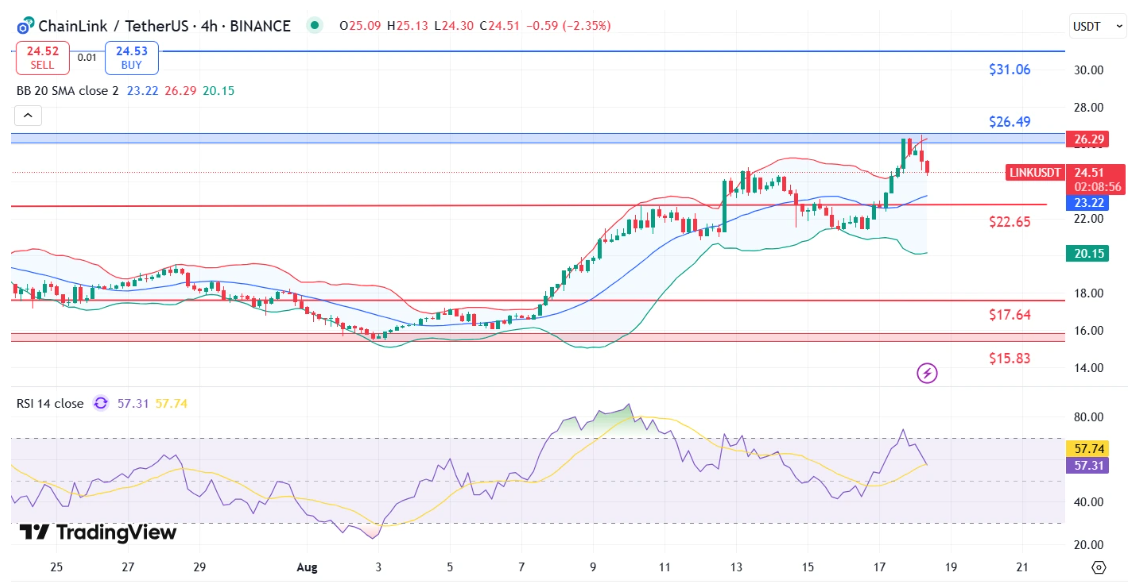Click the 14.00 price axis label
Screen dimensions: 1132x586
pyautogui.click(x=1088, y=367)
